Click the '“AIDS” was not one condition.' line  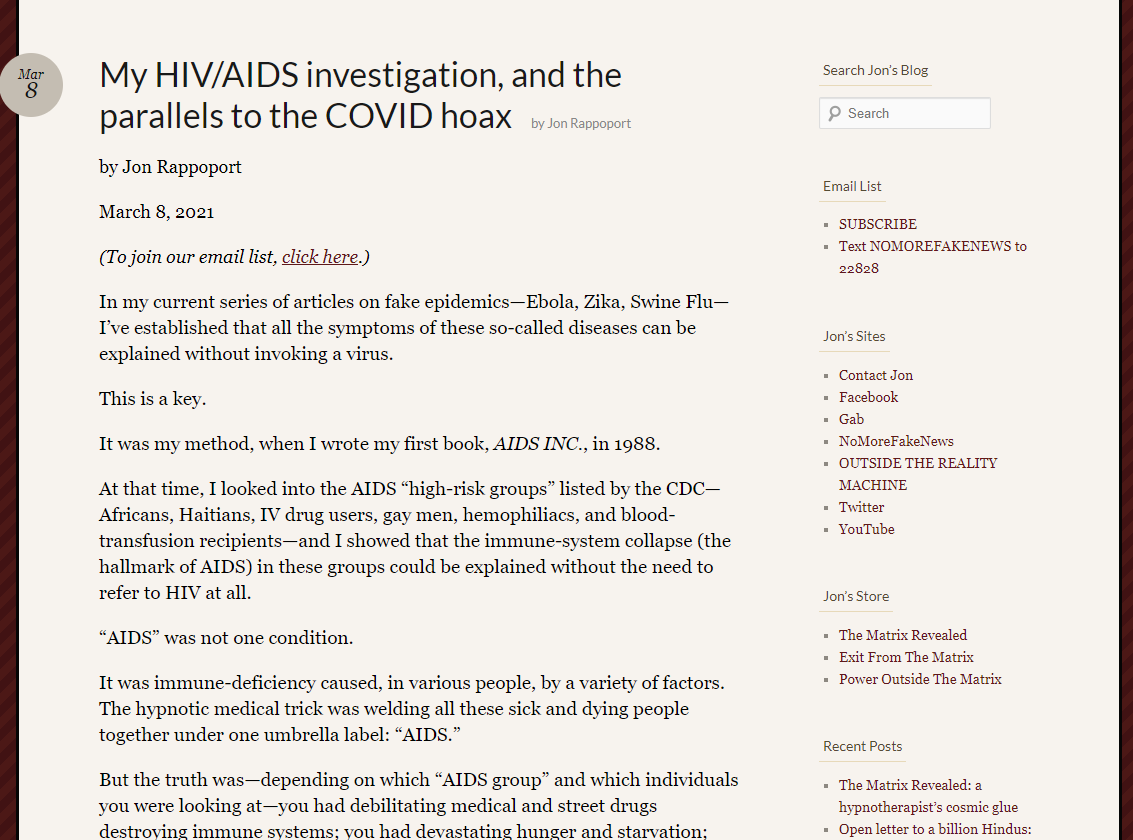[x=226, y=638]
